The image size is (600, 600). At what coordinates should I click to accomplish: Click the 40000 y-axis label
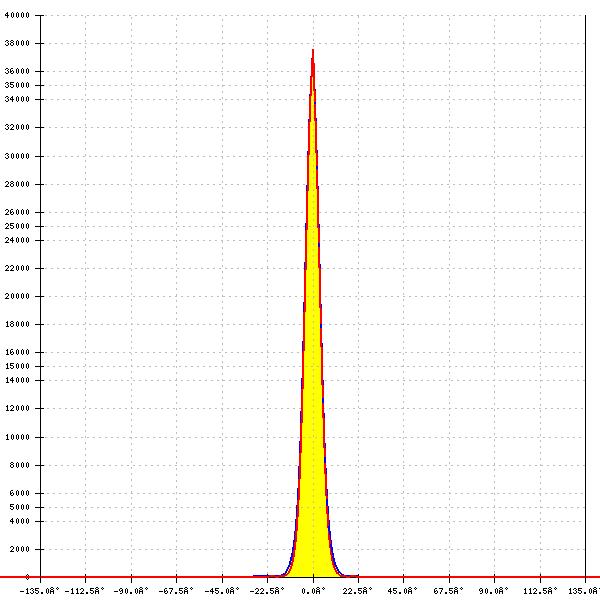(x=17, y=15)
